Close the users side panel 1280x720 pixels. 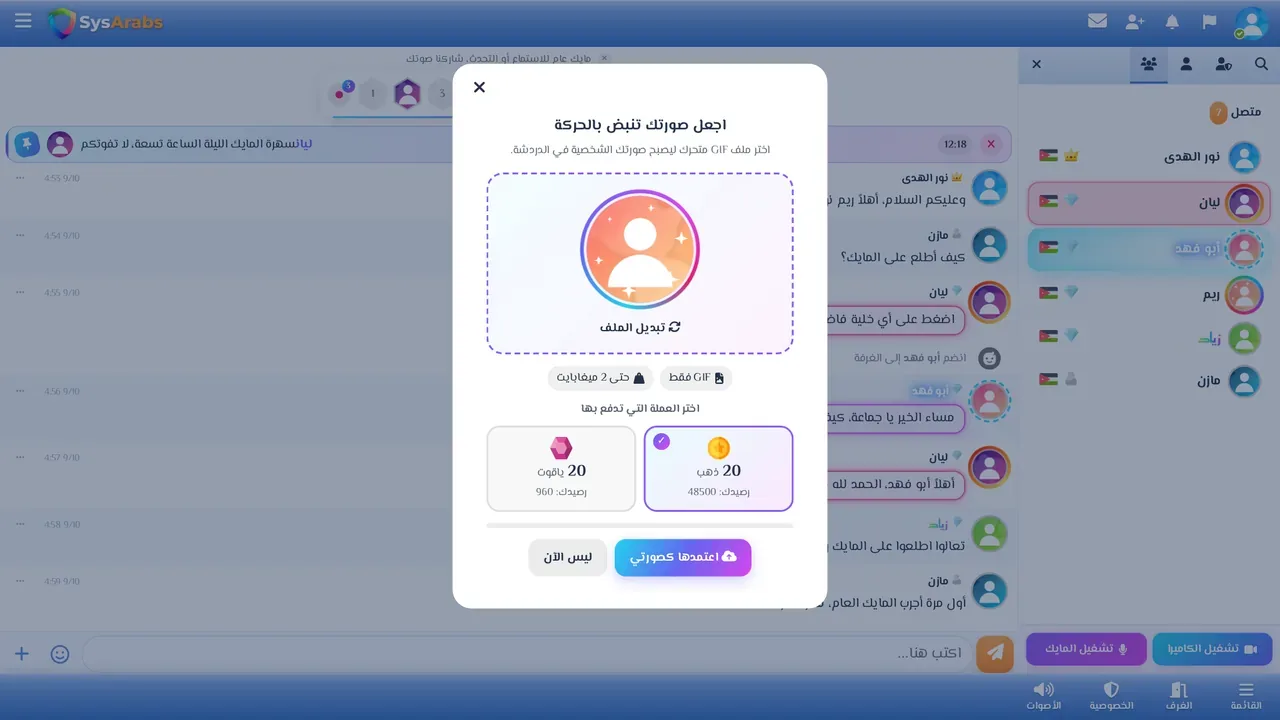[x=1036, y=64]
